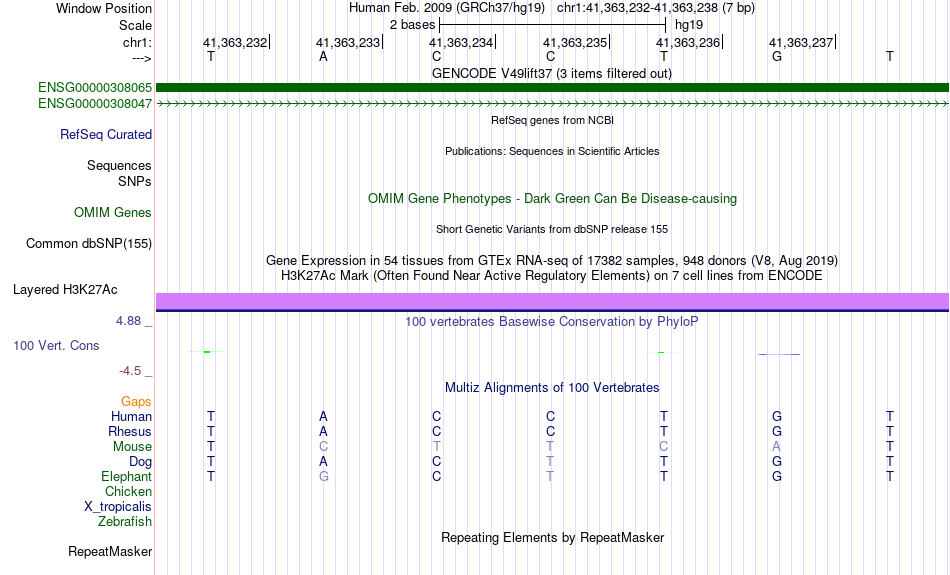Select the 100 Vert. Cons label
The height and width of the screenshot is (575, 950).
[56, 345]
